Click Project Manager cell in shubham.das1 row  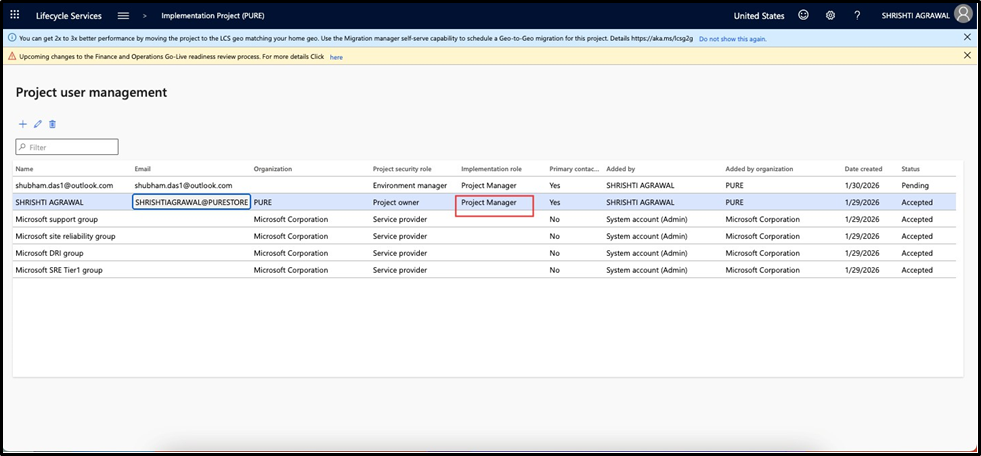pos(489,185)
